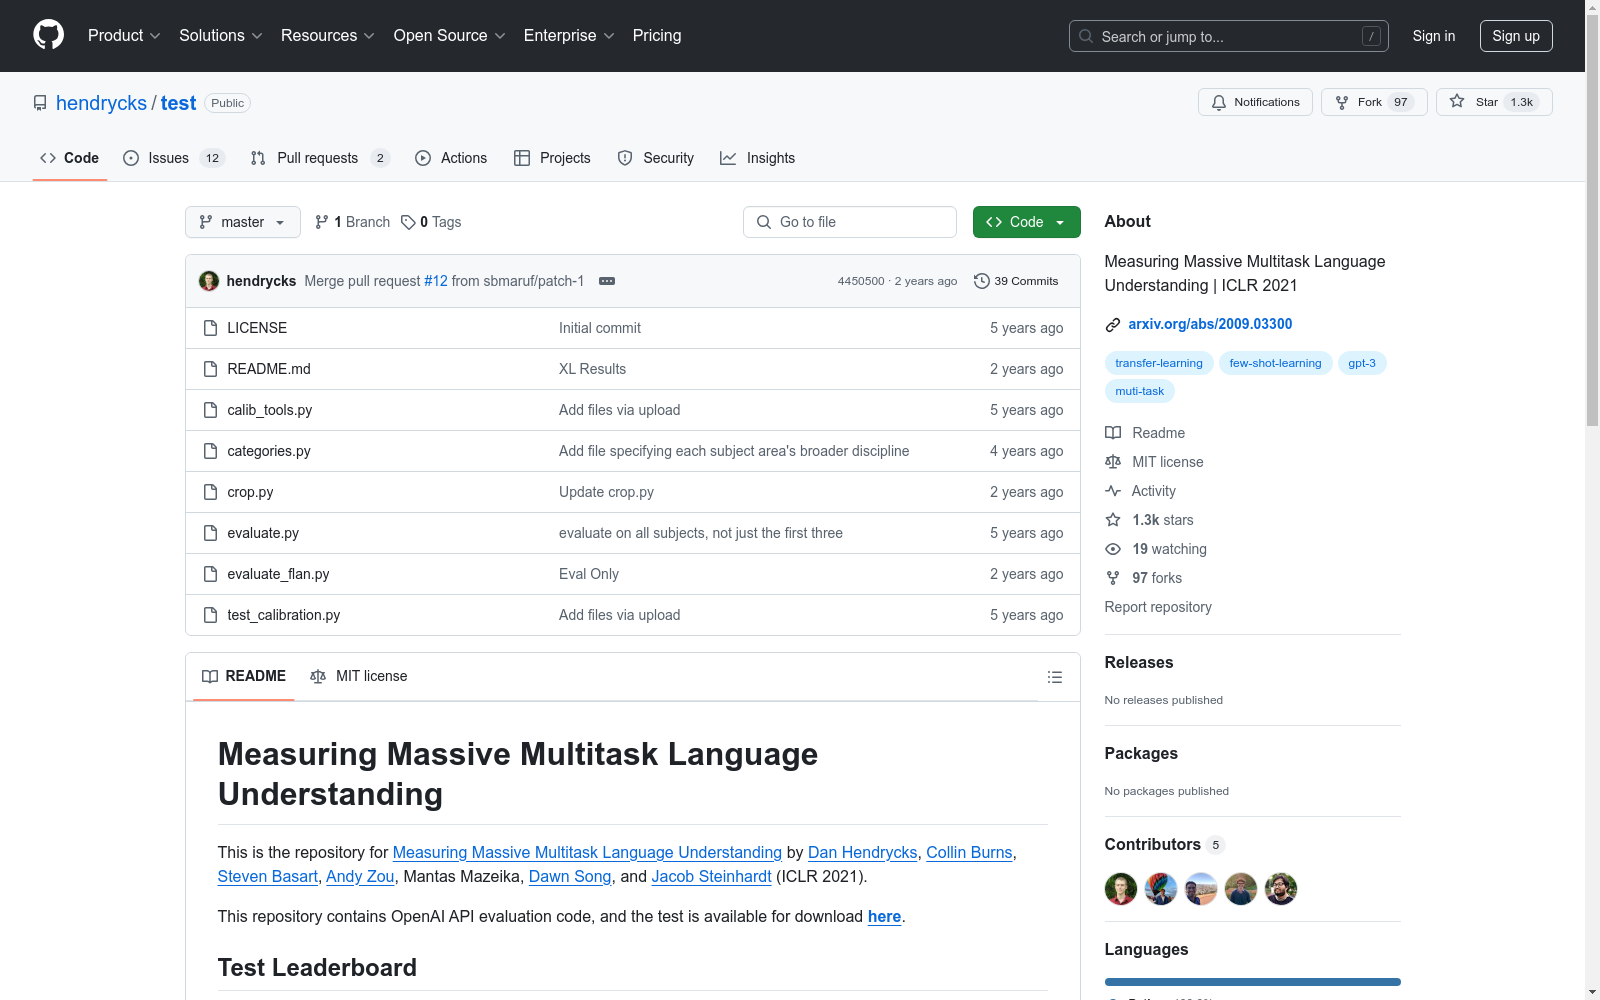Image resolution: width=1600 pixels, height=1000 pixels.
Task: Expand the Product menu
Action: pos(124,36)
